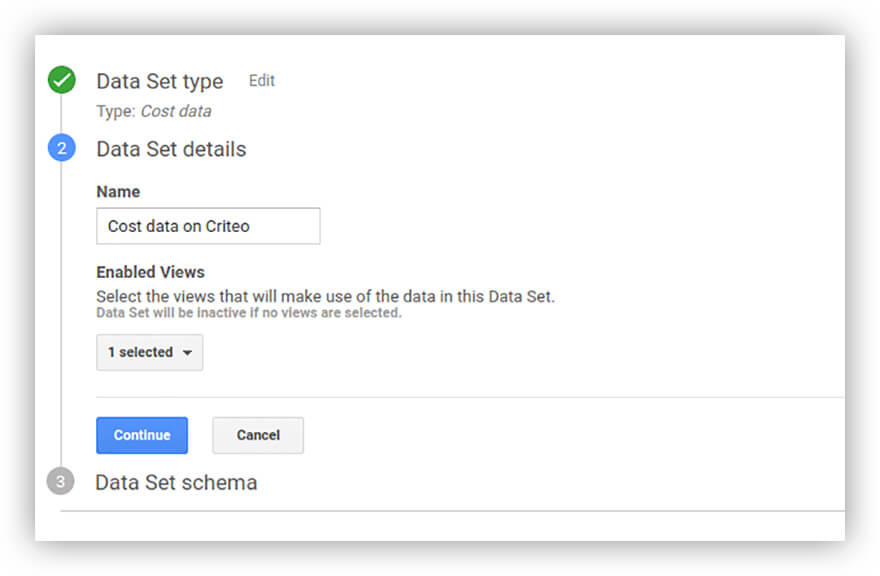Viewport: 880px width, 576px height.
Task: Open the '1 selected' views dropdown
Action: (x=149, y=353)
